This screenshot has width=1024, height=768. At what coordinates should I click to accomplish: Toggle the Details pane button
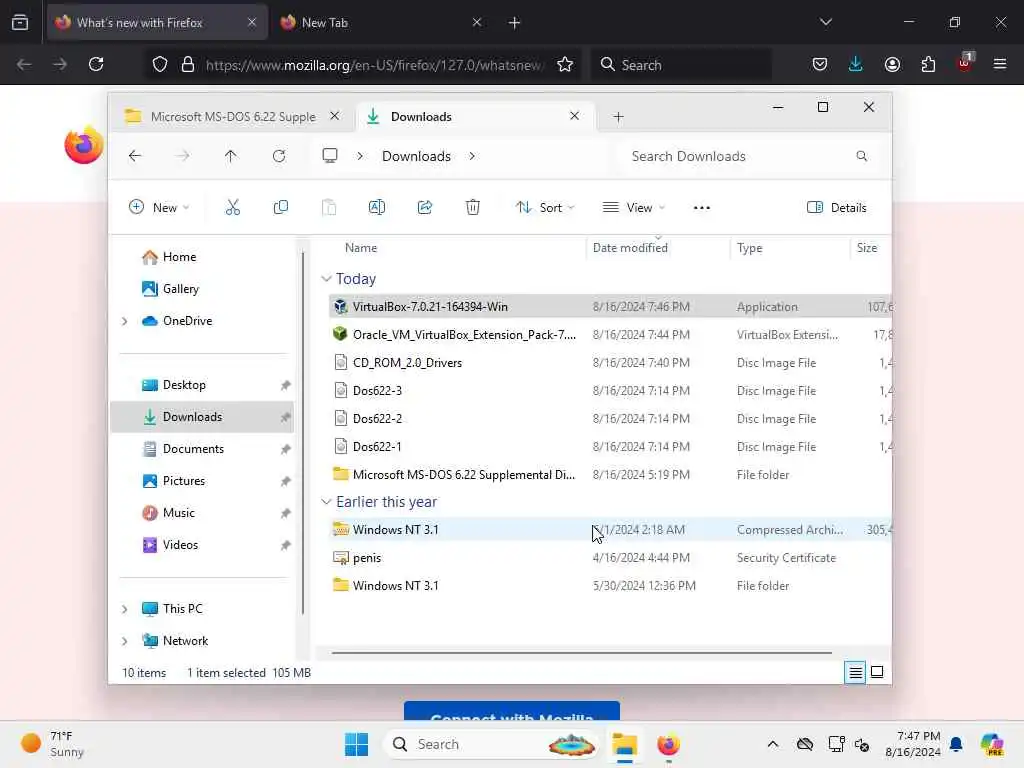point(837,208)
